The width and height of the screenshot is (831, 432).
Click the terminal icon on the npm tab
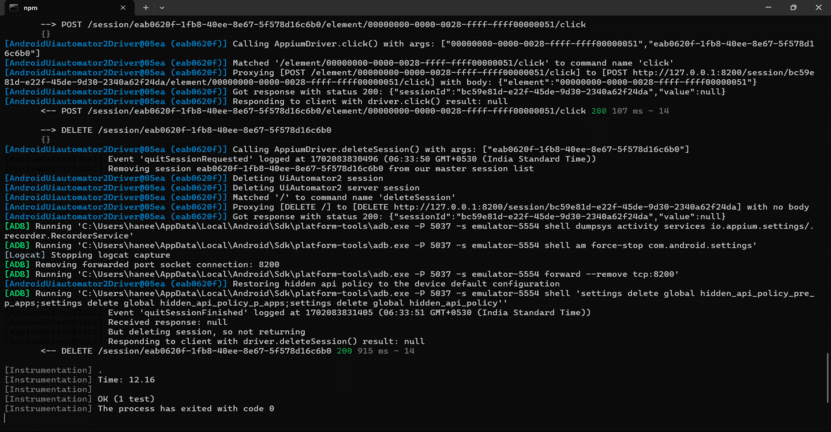(x=13, y=7)
